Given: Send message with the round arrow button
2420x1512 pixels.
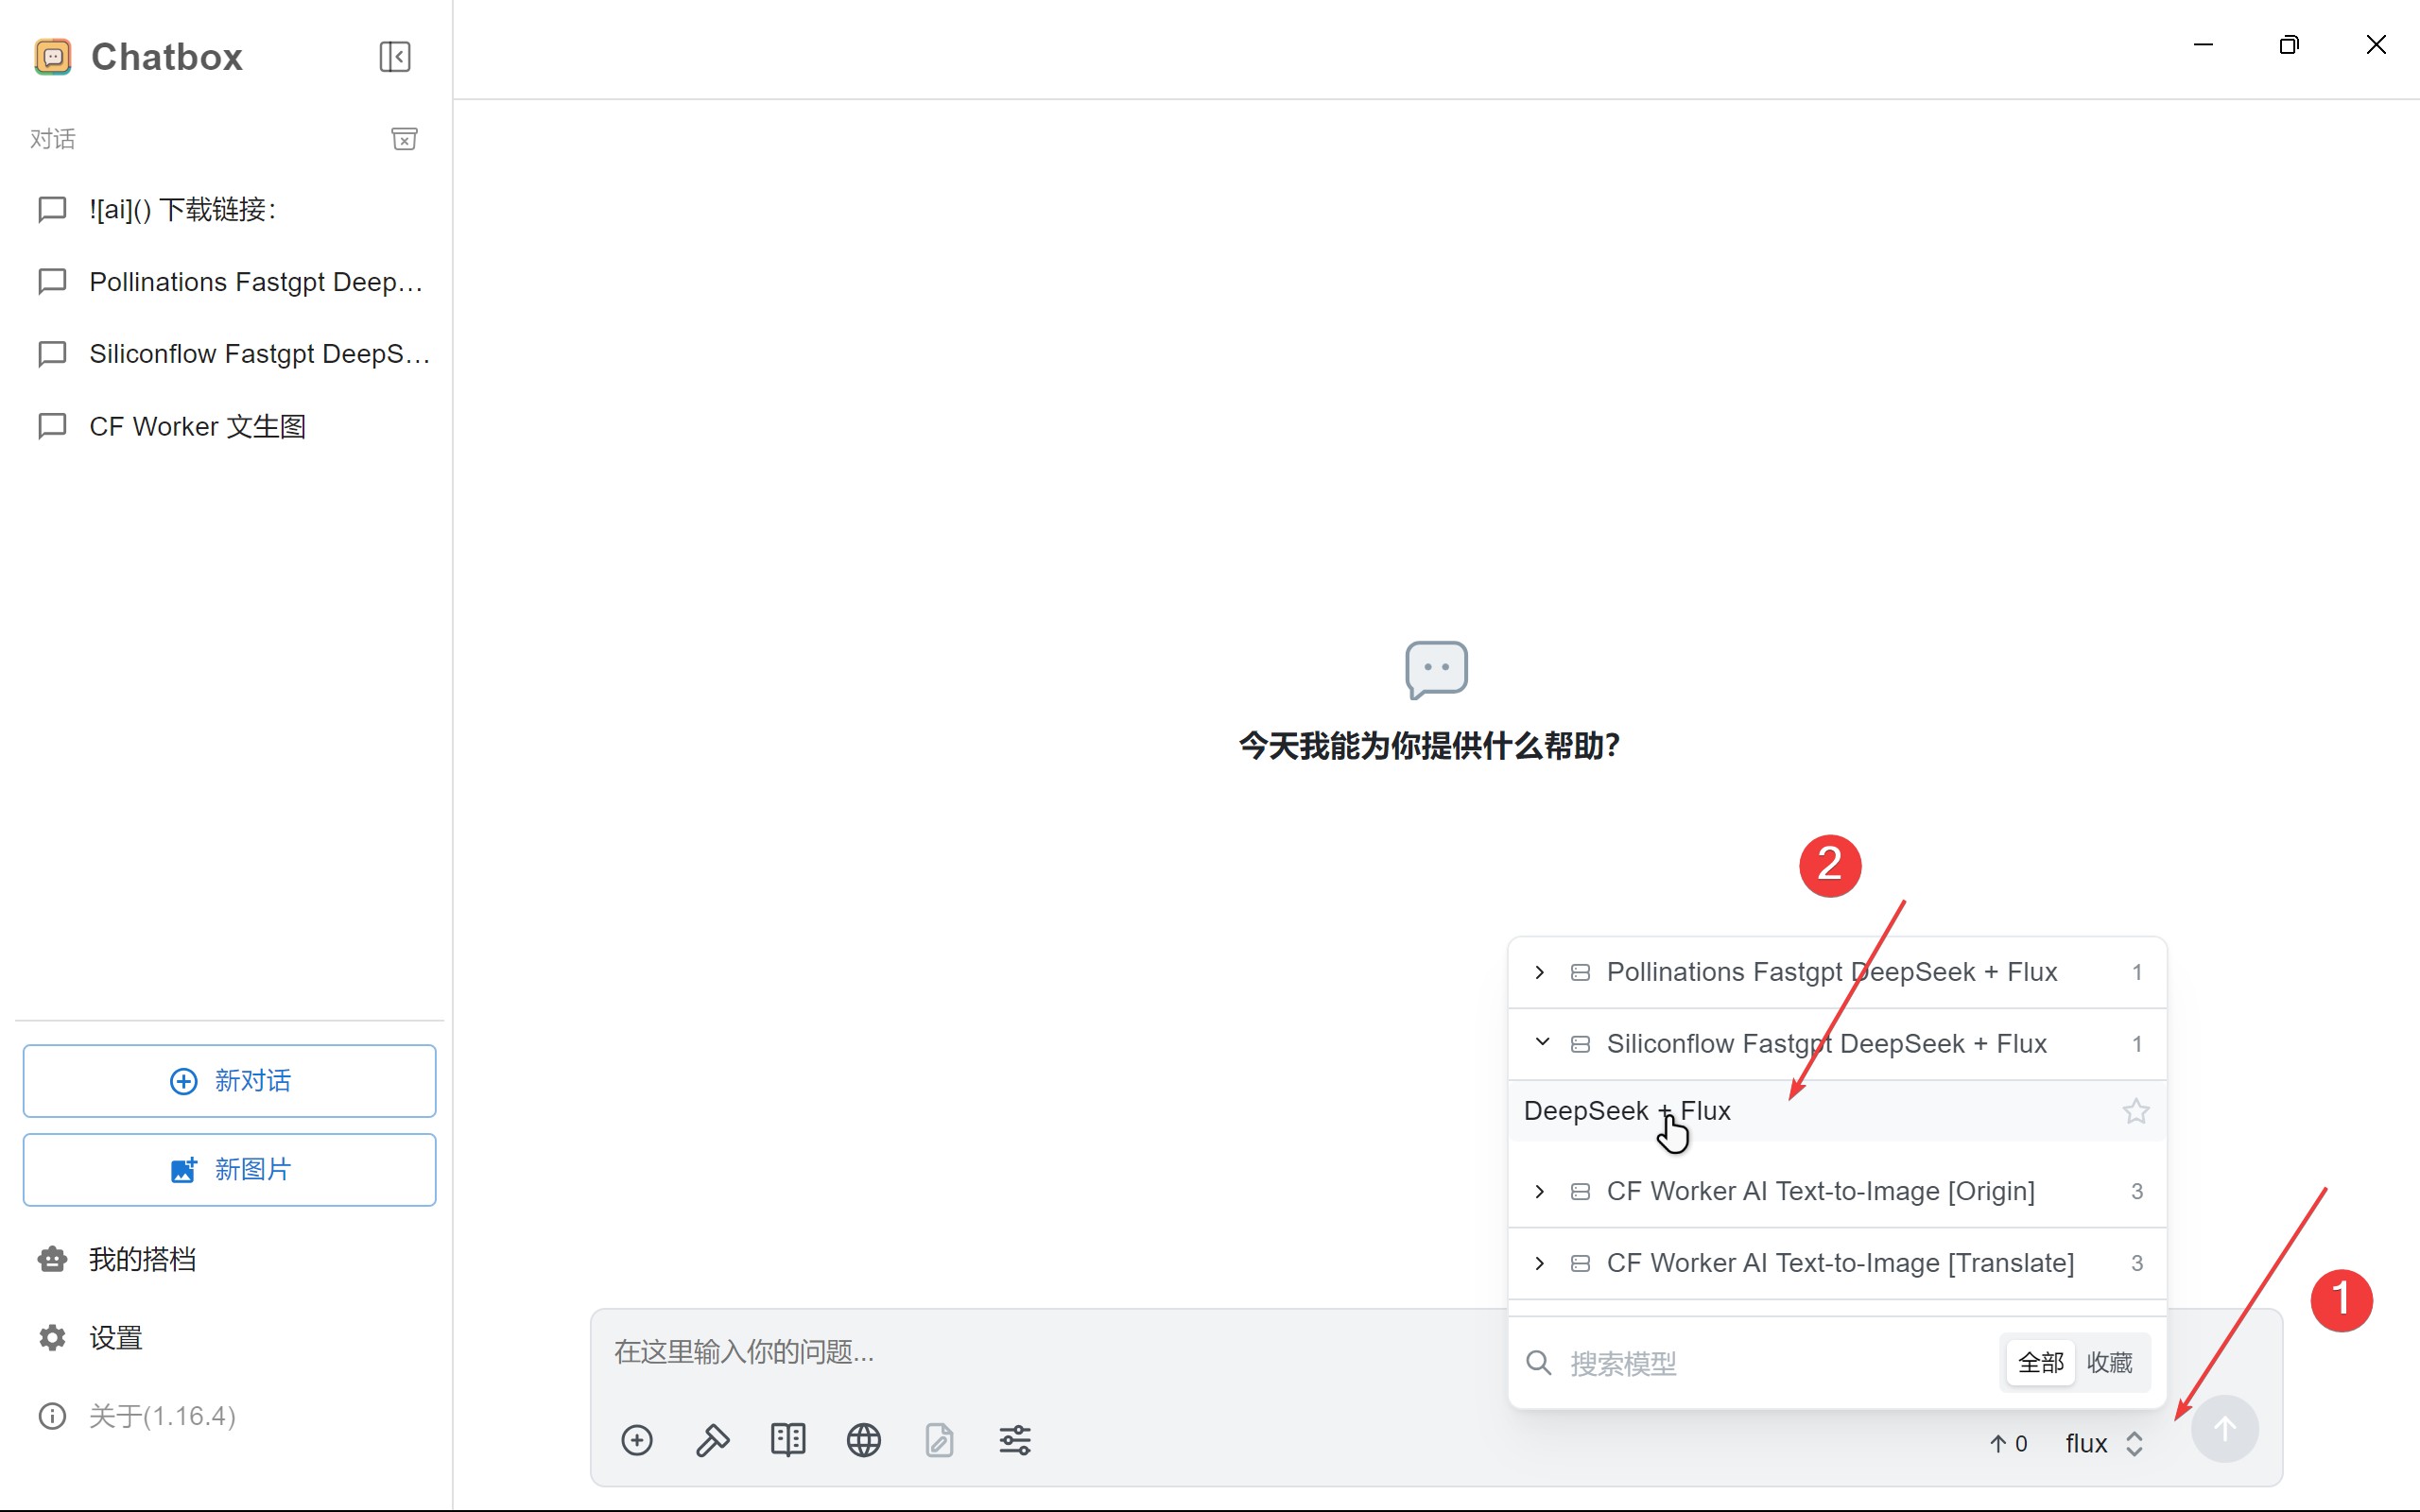Looking at the screenshot, I should tap(2224, 1429).
